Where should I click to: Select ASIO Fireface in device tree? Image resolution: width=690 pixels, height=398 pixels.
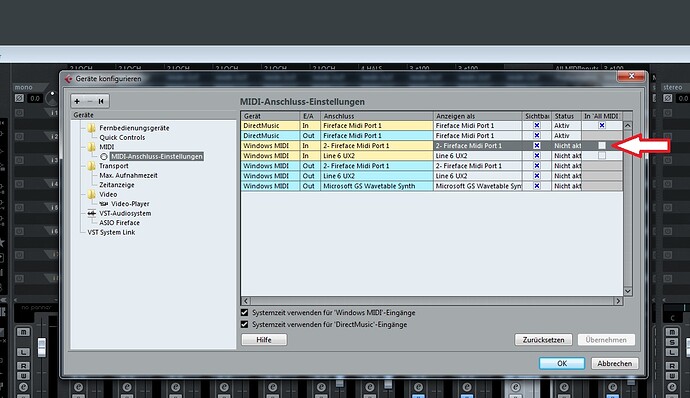coord(119,223)
